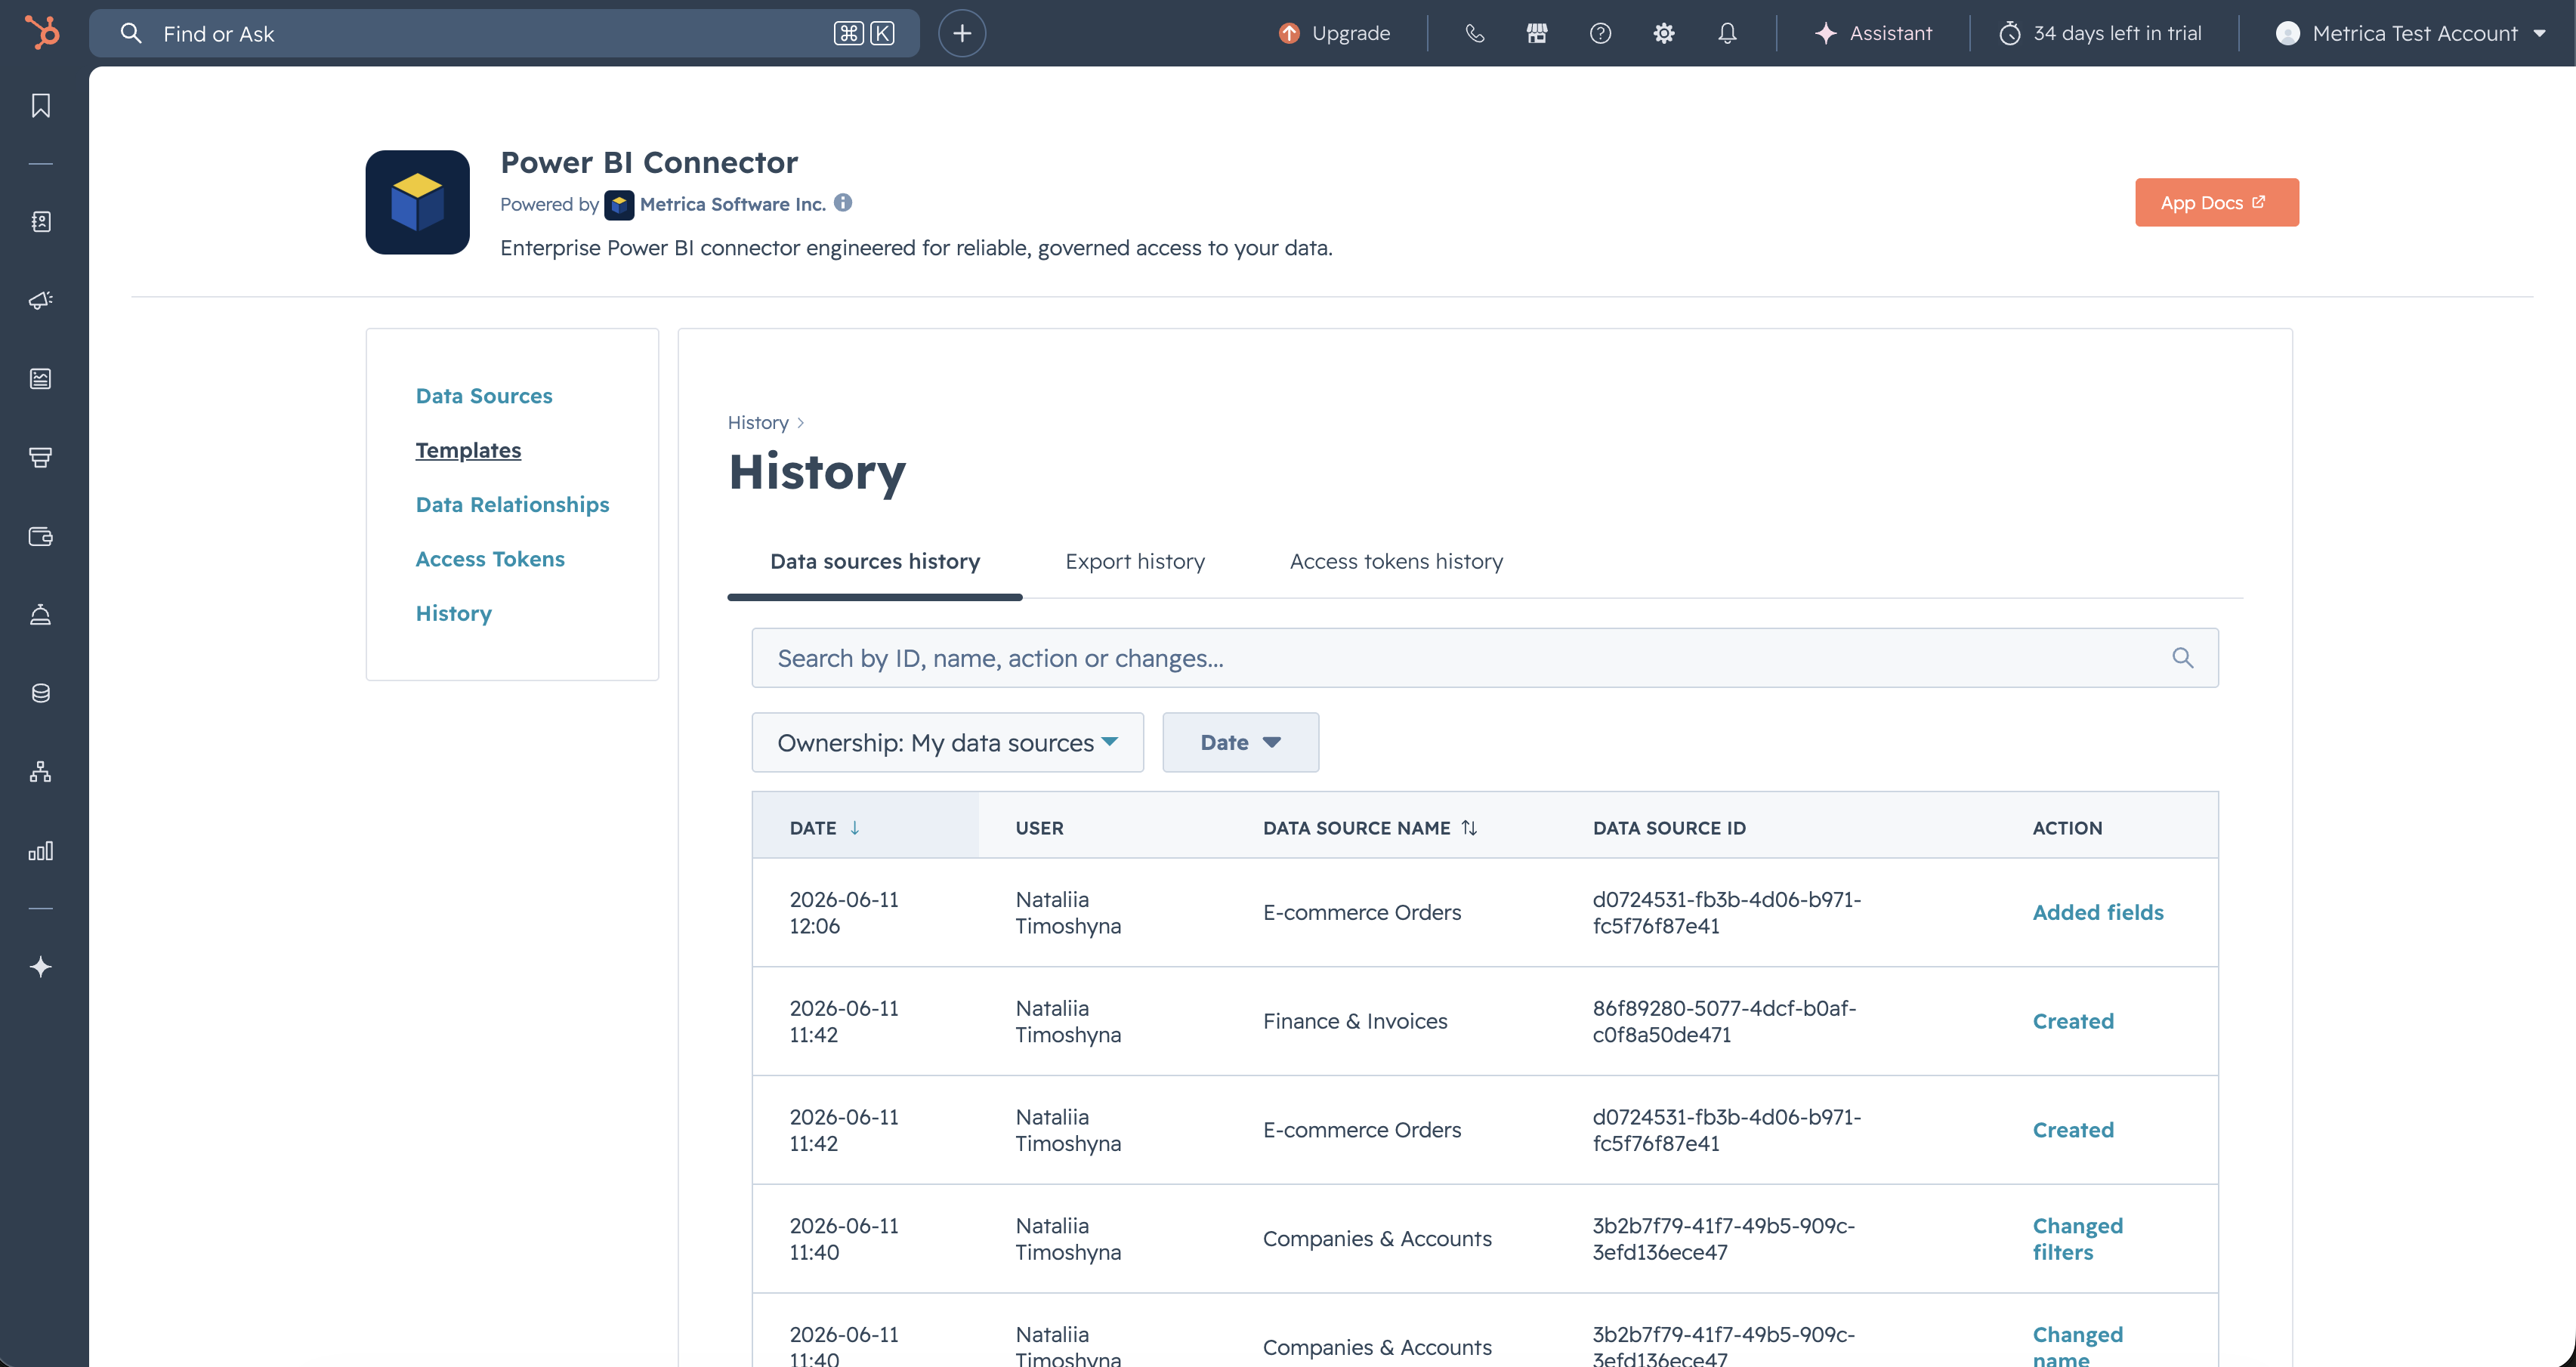Viewport: 2576px width, 1367px height.
Task: Select the d0724531 ID in the 12:06 row
Action: [x=1726, y=912]
